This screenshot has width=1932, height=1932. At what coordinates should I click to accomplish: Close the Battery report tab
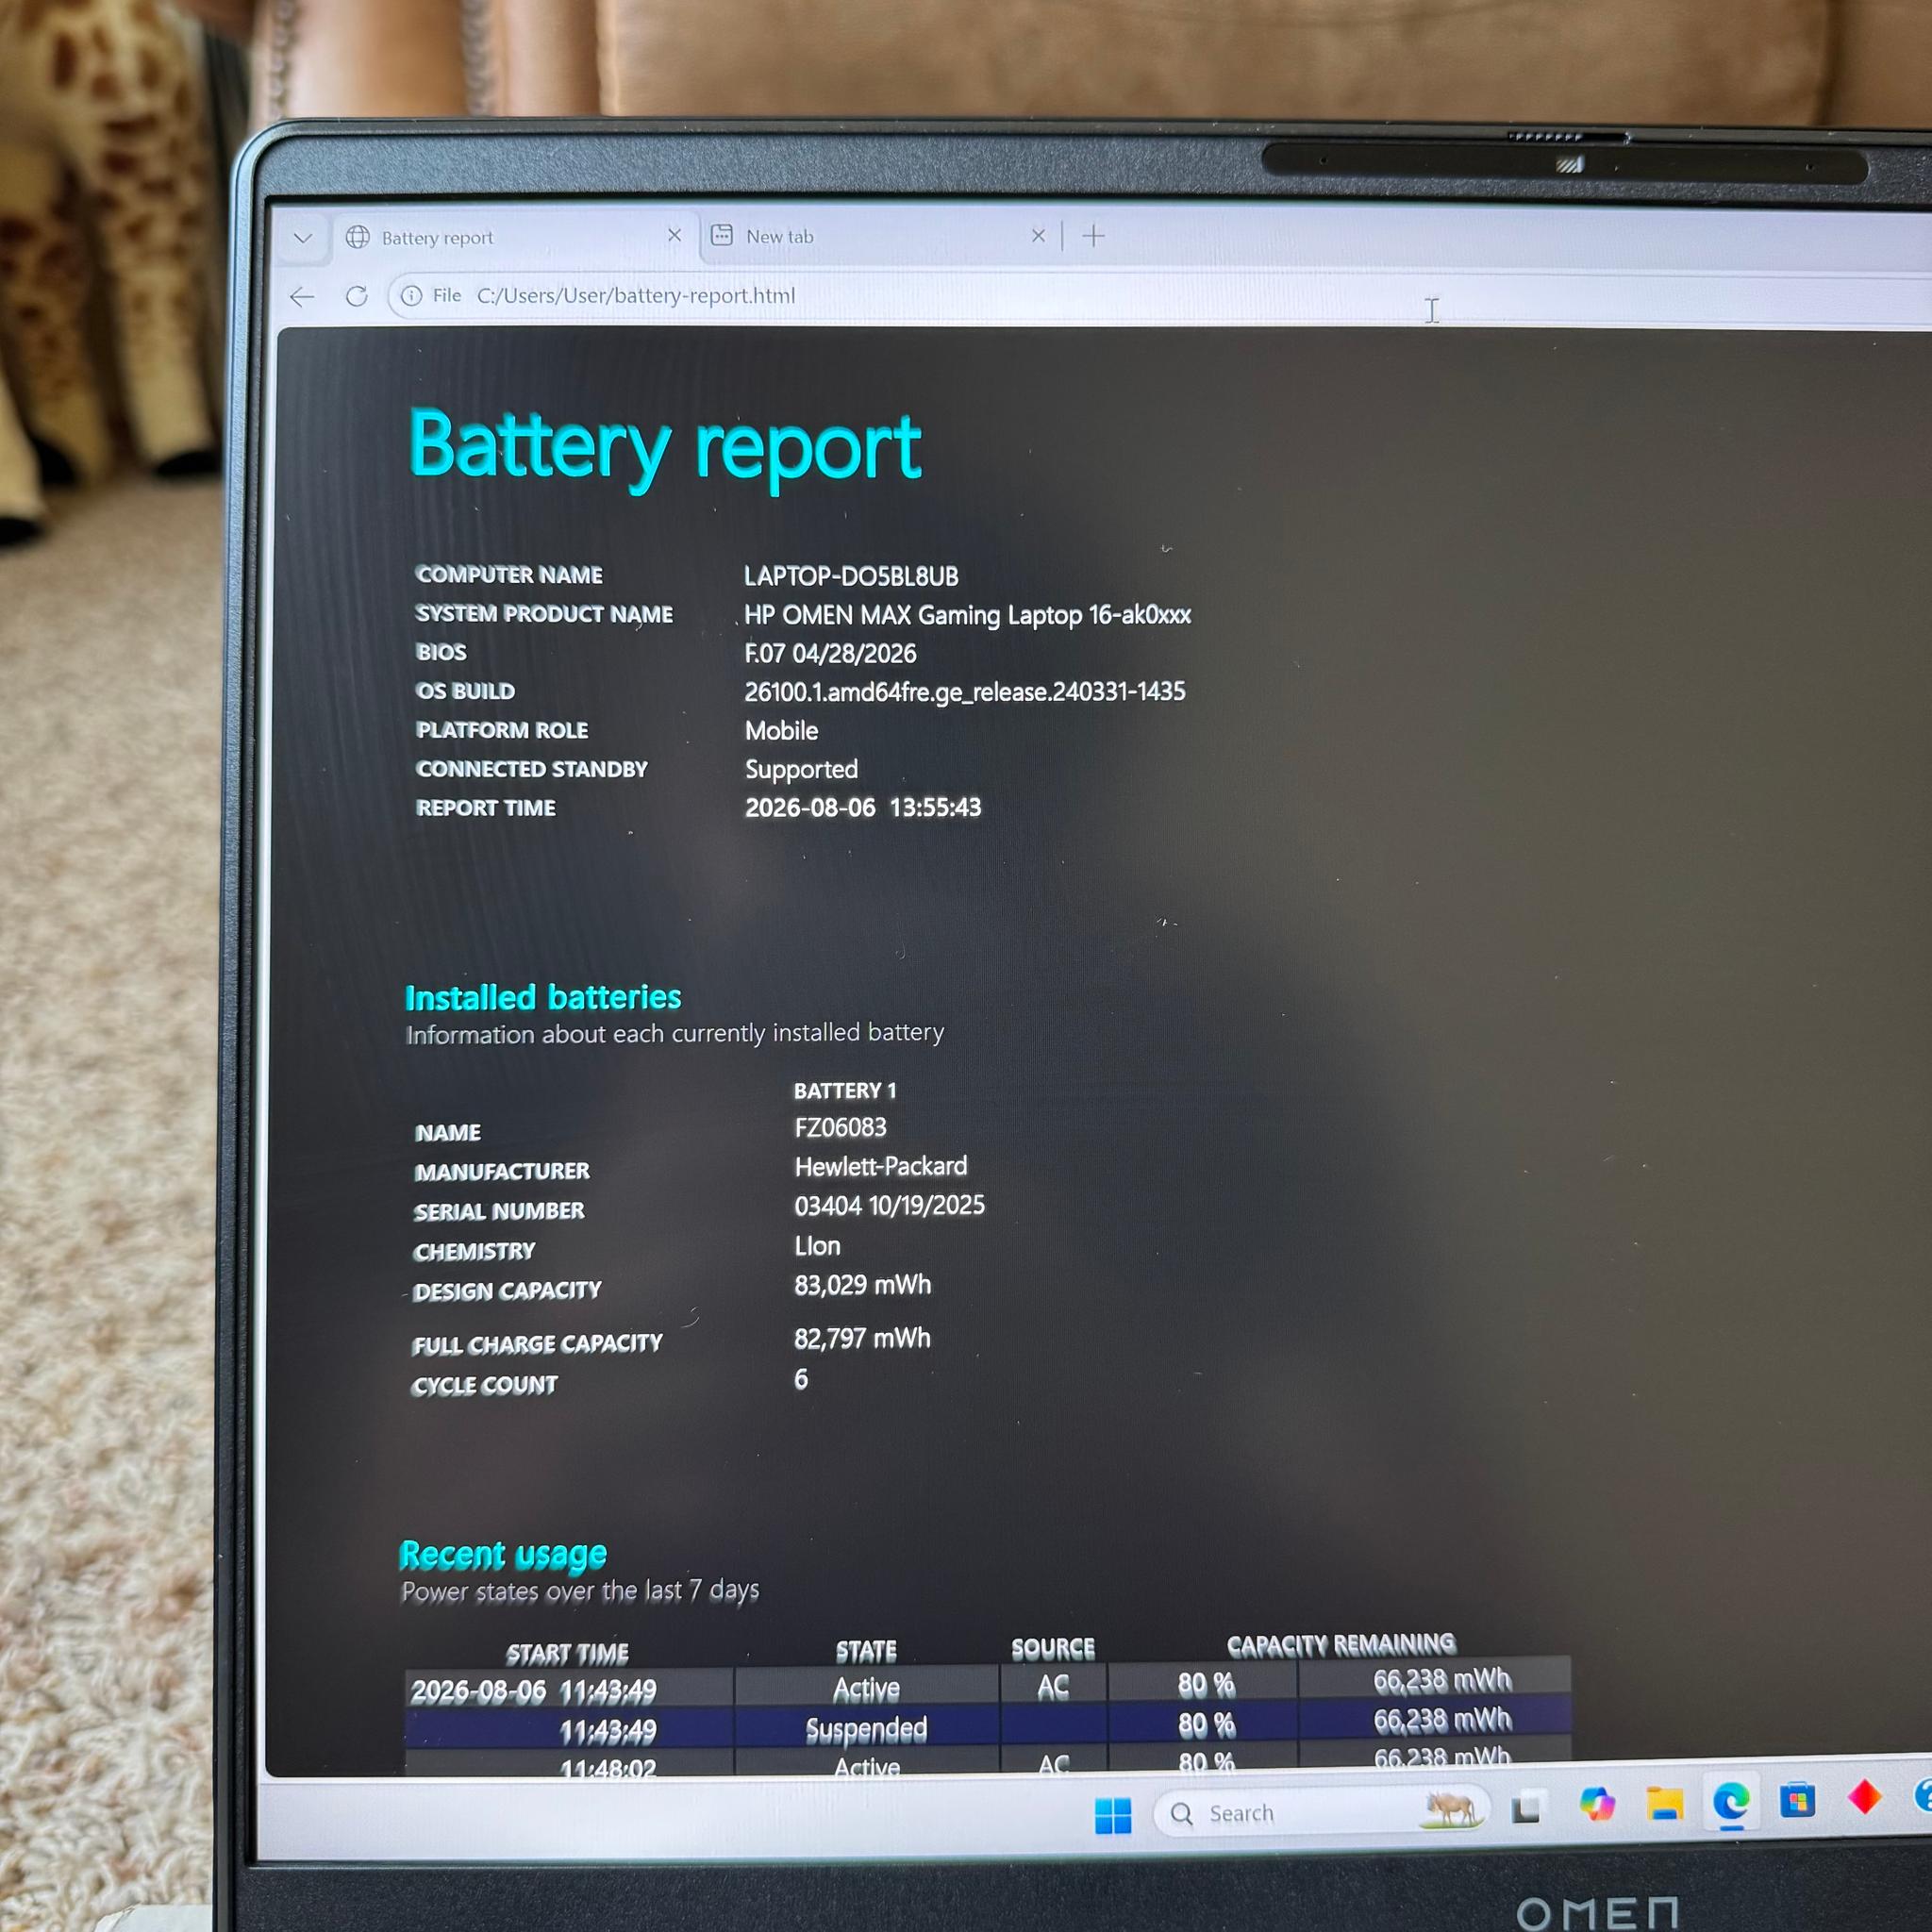pyautogui.click(x=674, y=235)
